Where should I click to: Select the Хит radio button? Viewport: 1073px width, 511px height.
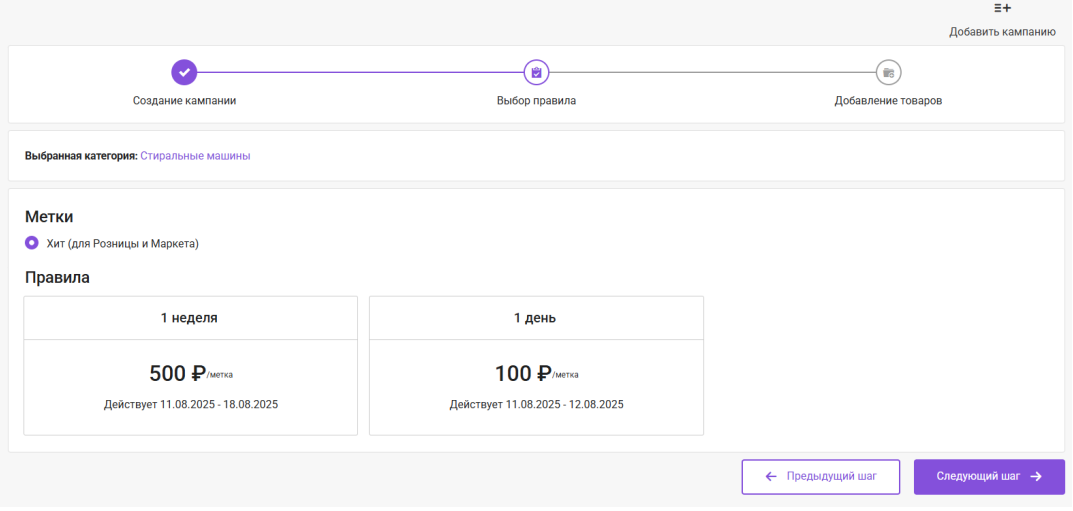click(x=31, y=243)
